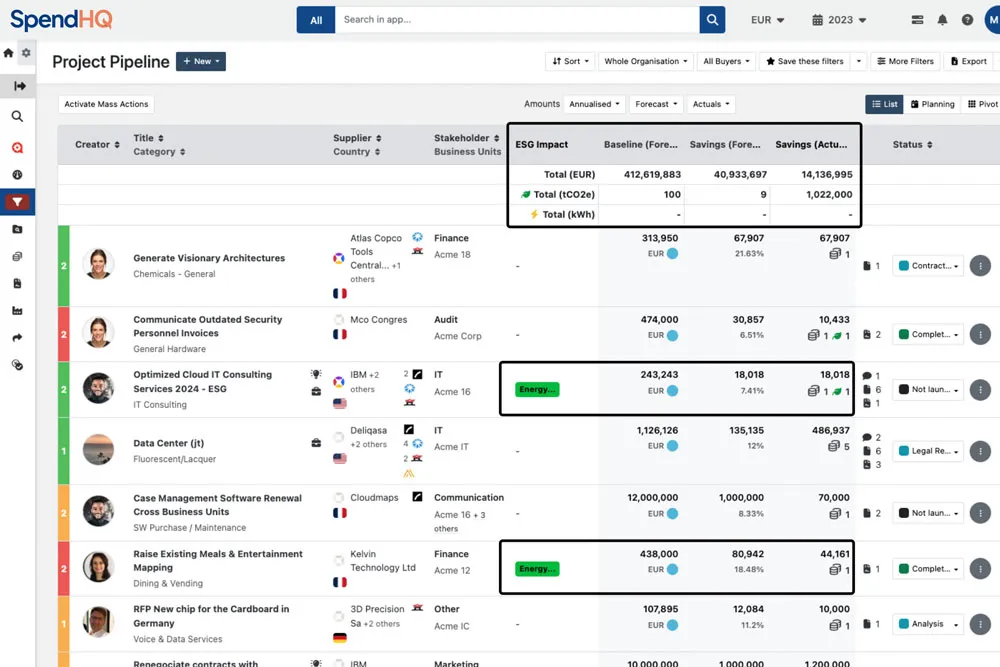1000x667 pixels.
Task: Switch to List view
Action: click(x=884, y=104)
